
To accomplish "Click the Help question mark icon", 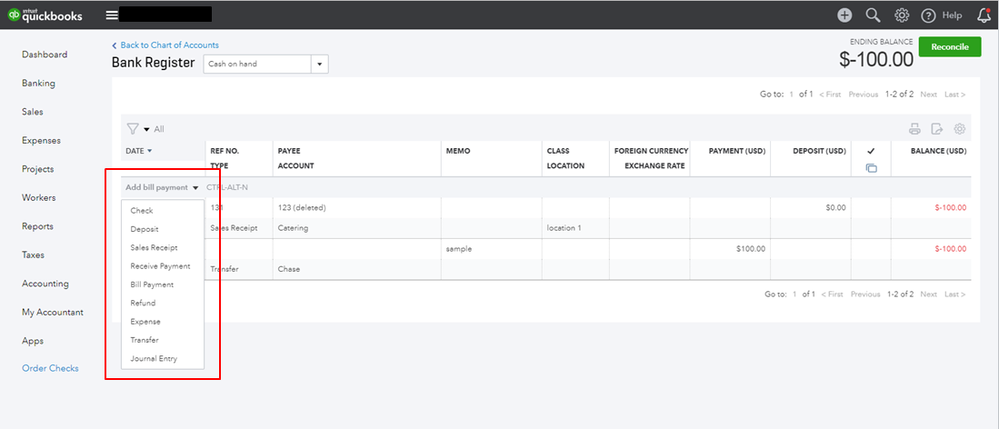I will pos(929,15).
